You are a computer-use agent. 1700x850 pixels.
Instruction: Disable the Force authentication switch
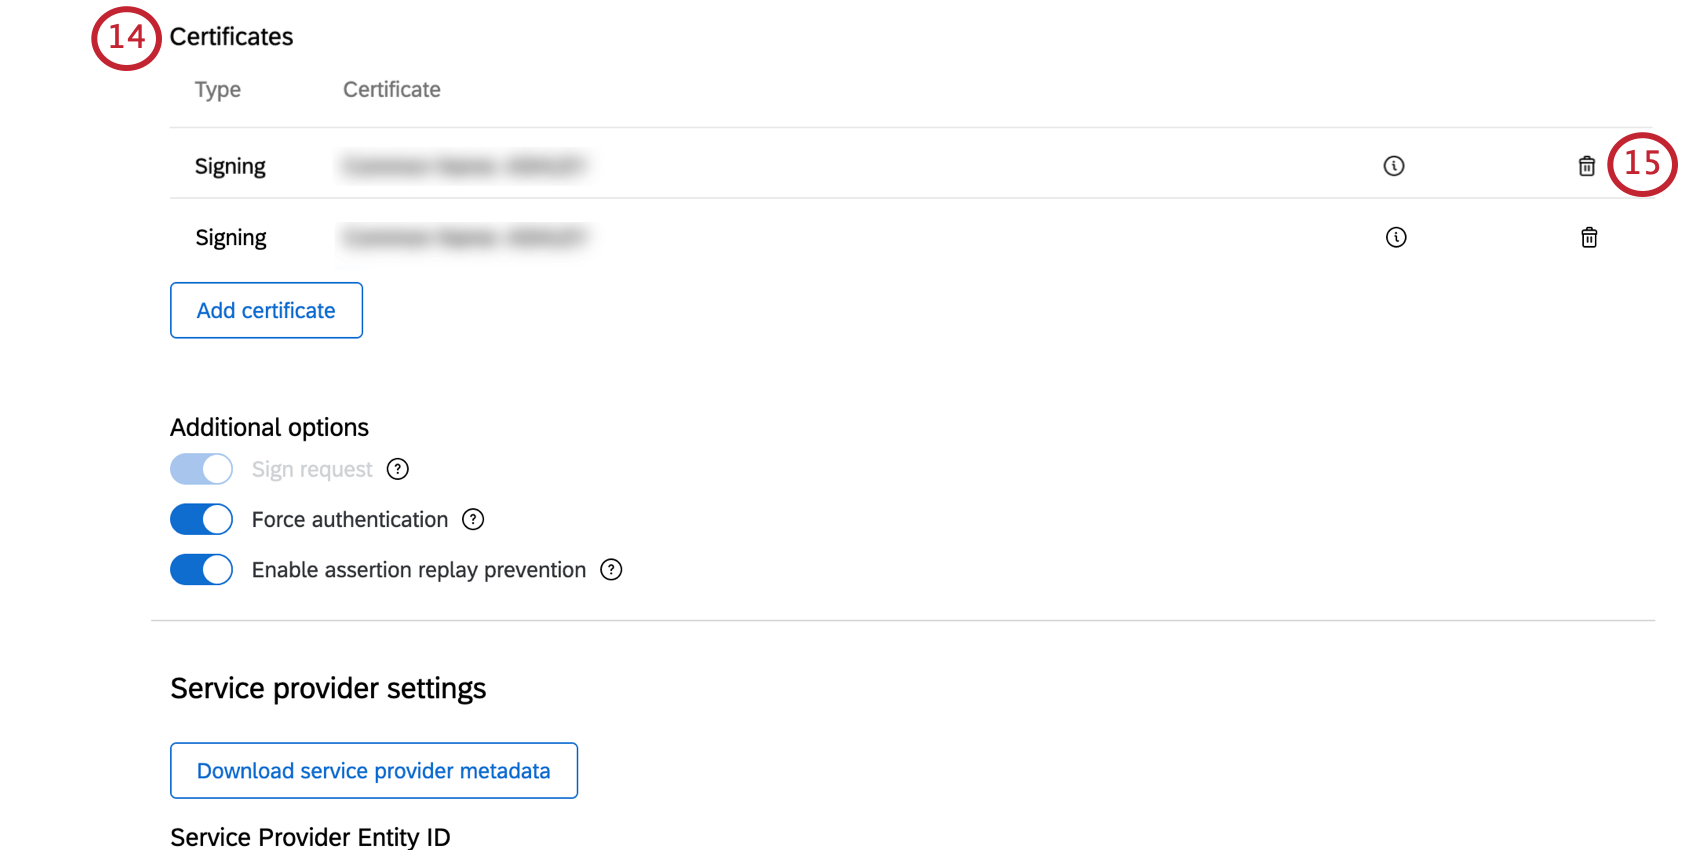coord(201,519)
